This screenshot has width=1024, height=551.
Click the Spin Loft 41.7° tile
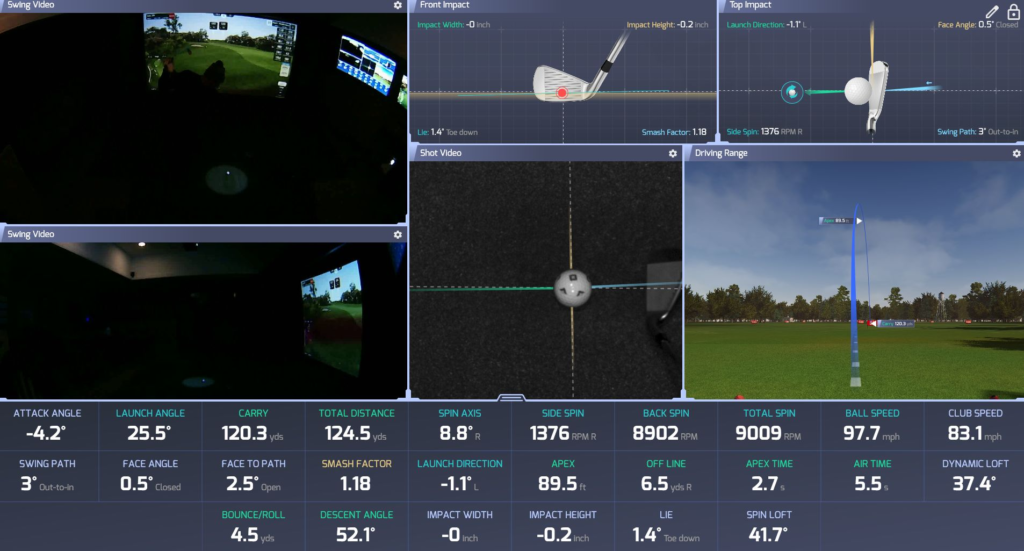[x=769, y=527]
